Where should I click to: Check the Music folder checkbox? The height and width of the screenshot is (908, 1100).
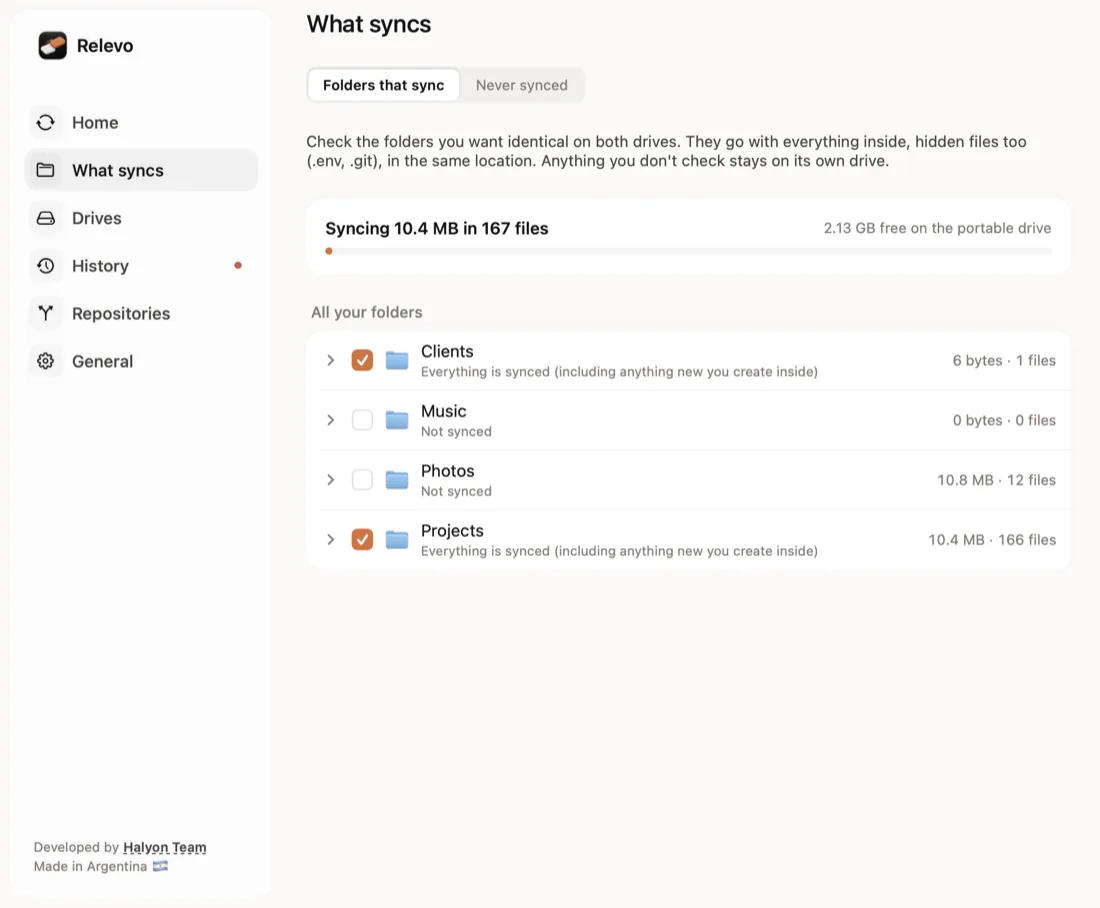362,420
